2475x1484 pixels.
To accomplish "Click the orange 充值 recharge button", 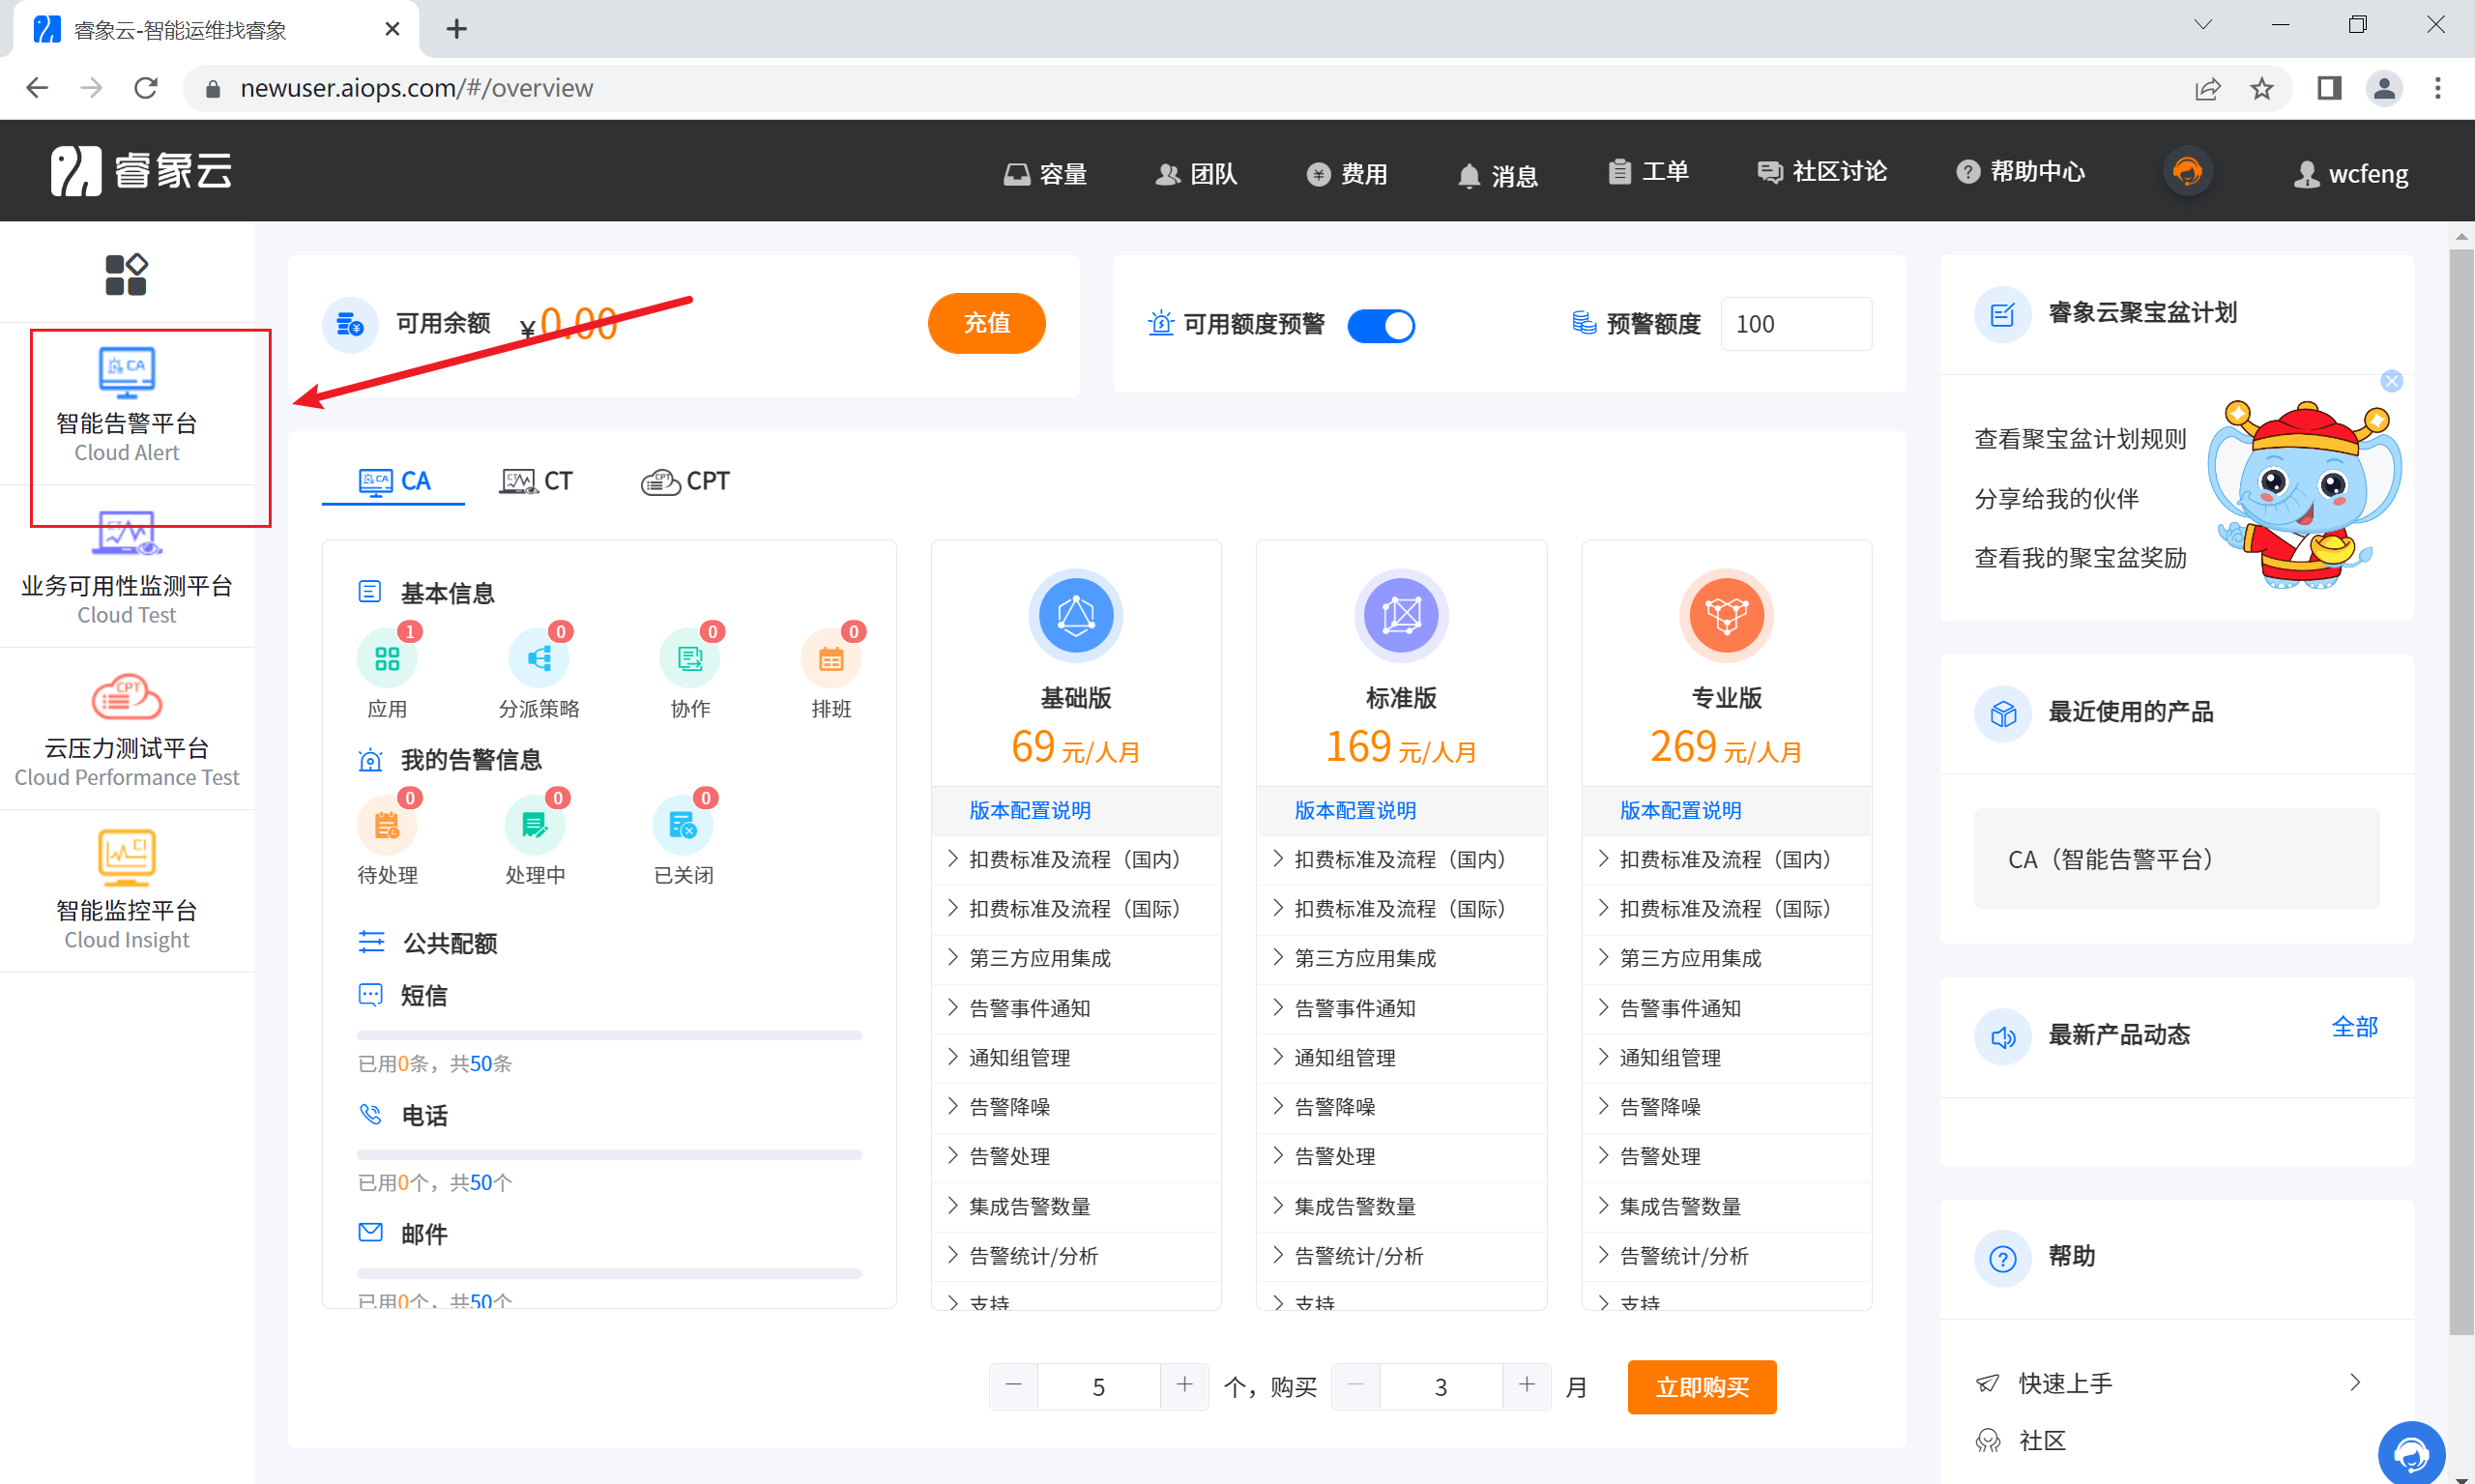I will 986,323.
